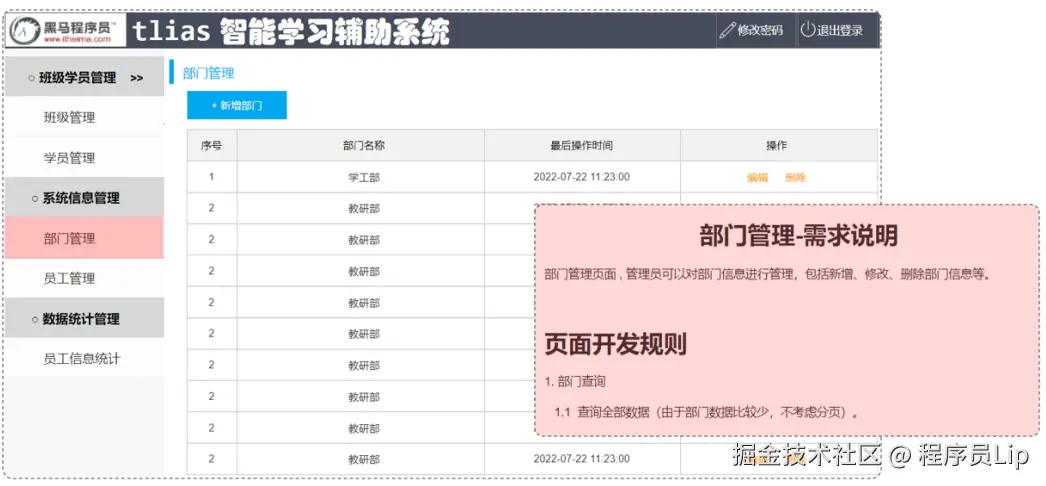Screen dimensions: 1046x486
Task: Click the 部门名称 column header
Action: [361, 145]
